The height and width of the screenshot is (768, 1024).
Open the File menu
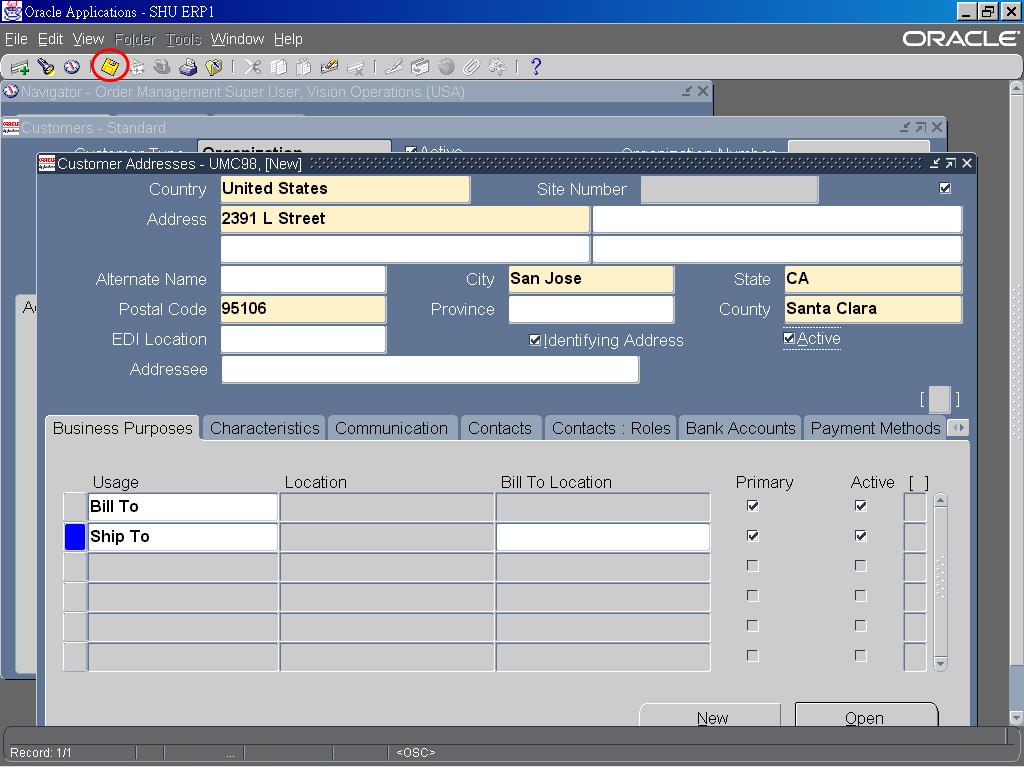pyautogui.click(x=16, y=39)
